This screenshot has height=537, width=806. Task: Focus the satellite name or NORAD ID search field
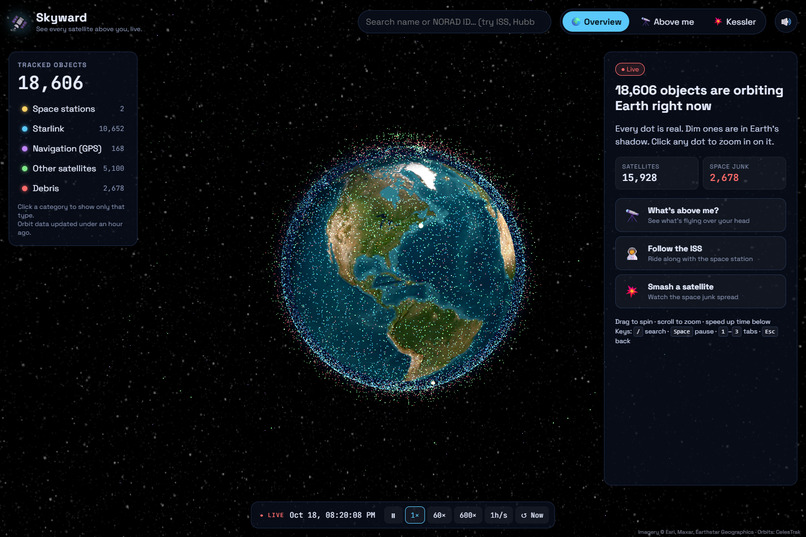click(454, 22)
